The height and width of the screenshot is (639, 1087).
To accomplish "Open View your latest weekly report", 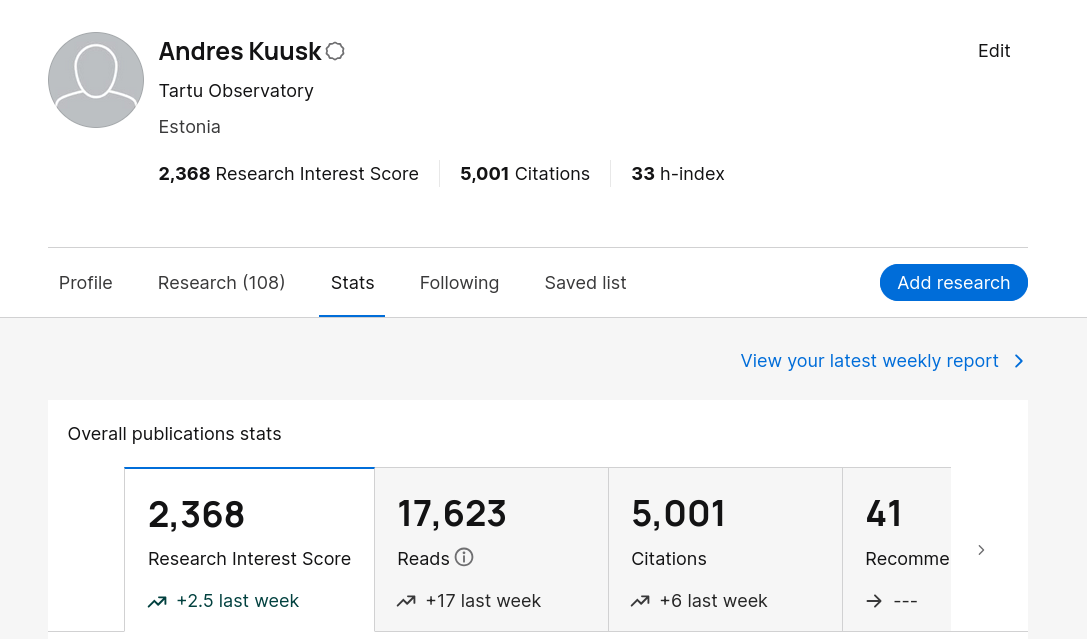I will [869, 361].
